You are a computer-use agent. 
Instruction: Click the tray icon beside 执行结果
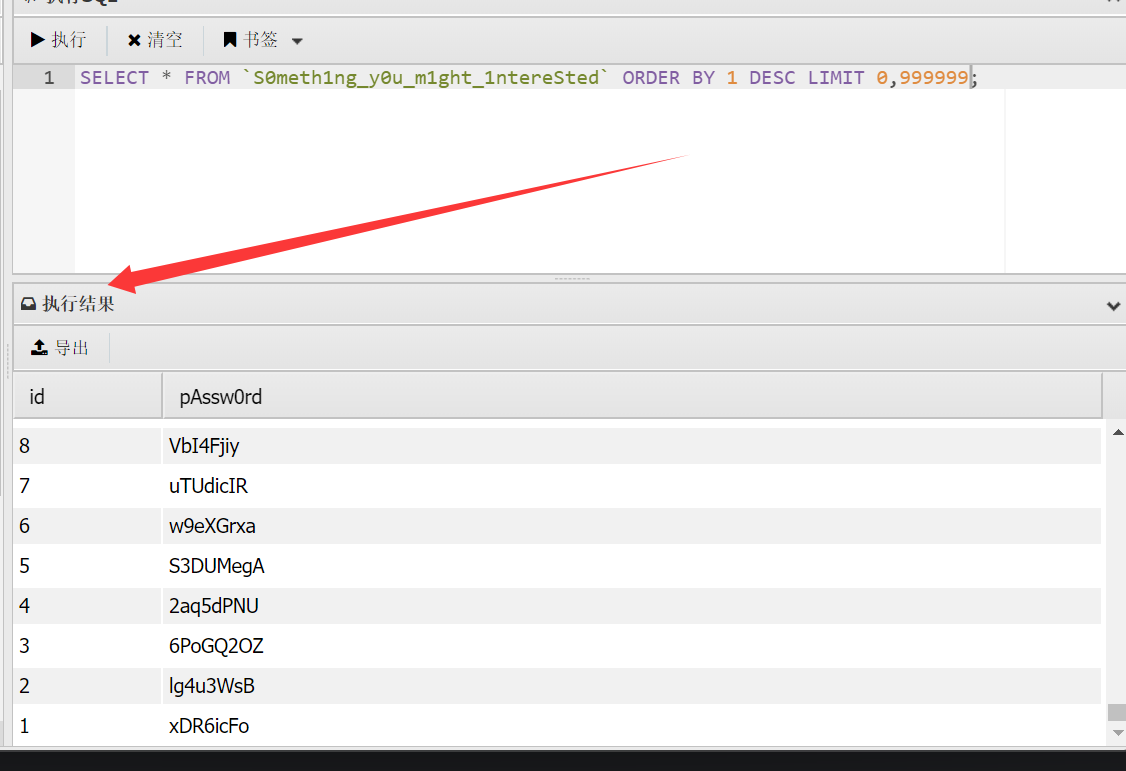[x=28, y=304]
